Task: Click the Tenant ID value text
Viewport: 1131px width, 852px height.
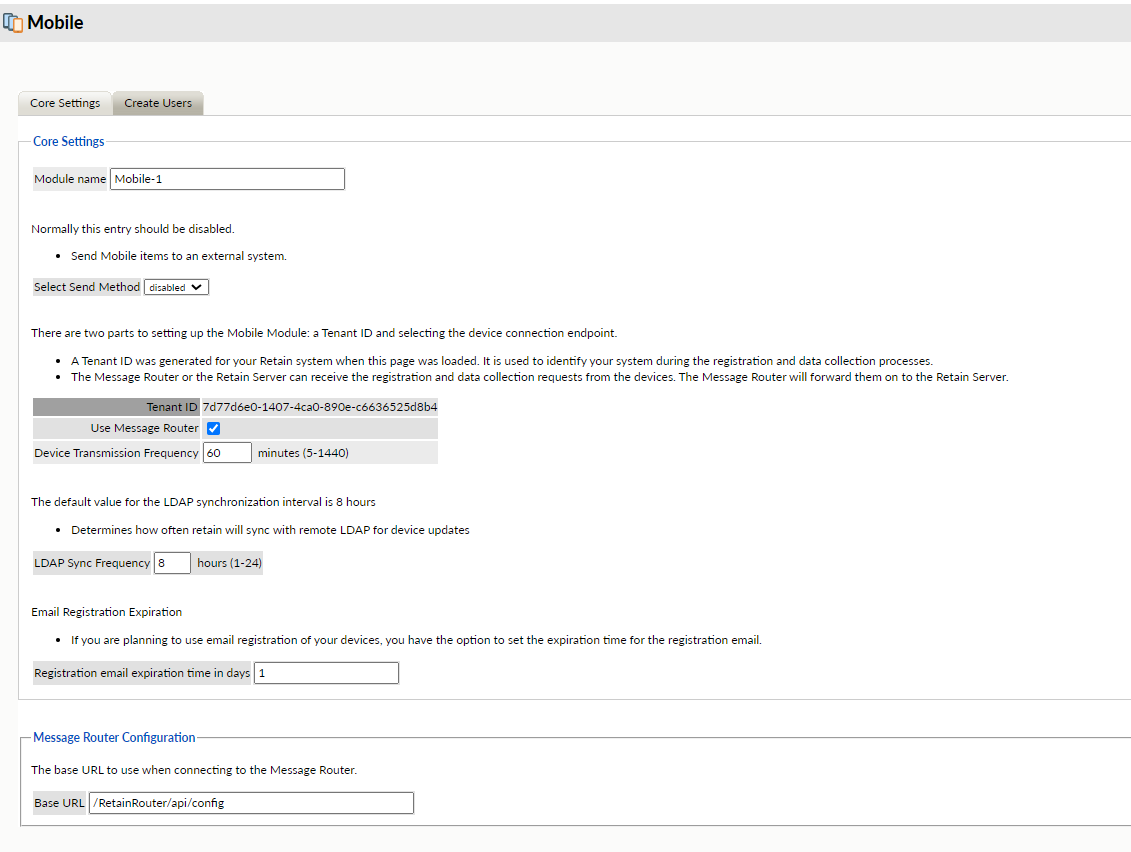Action: [x=319, y=407]
